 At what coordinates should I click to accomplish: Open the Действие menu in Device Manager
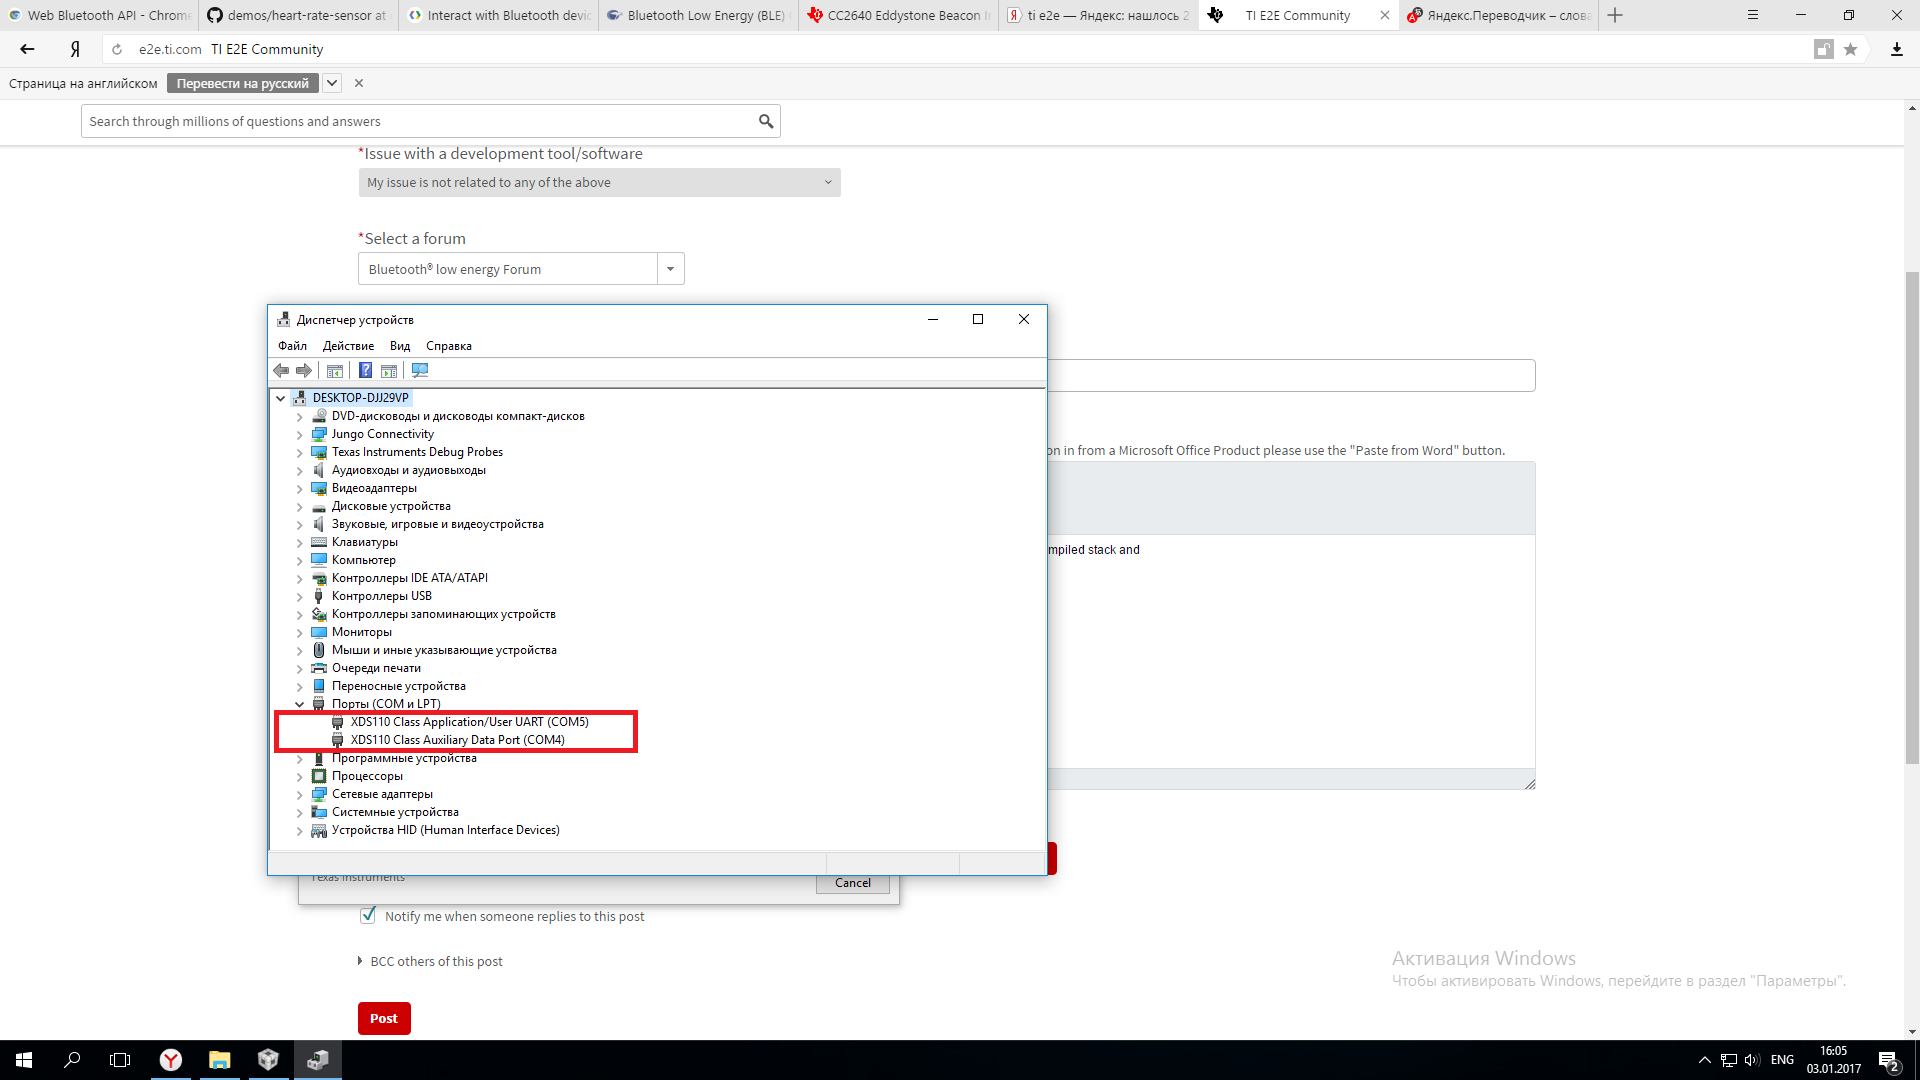click(x=348, y=346)
